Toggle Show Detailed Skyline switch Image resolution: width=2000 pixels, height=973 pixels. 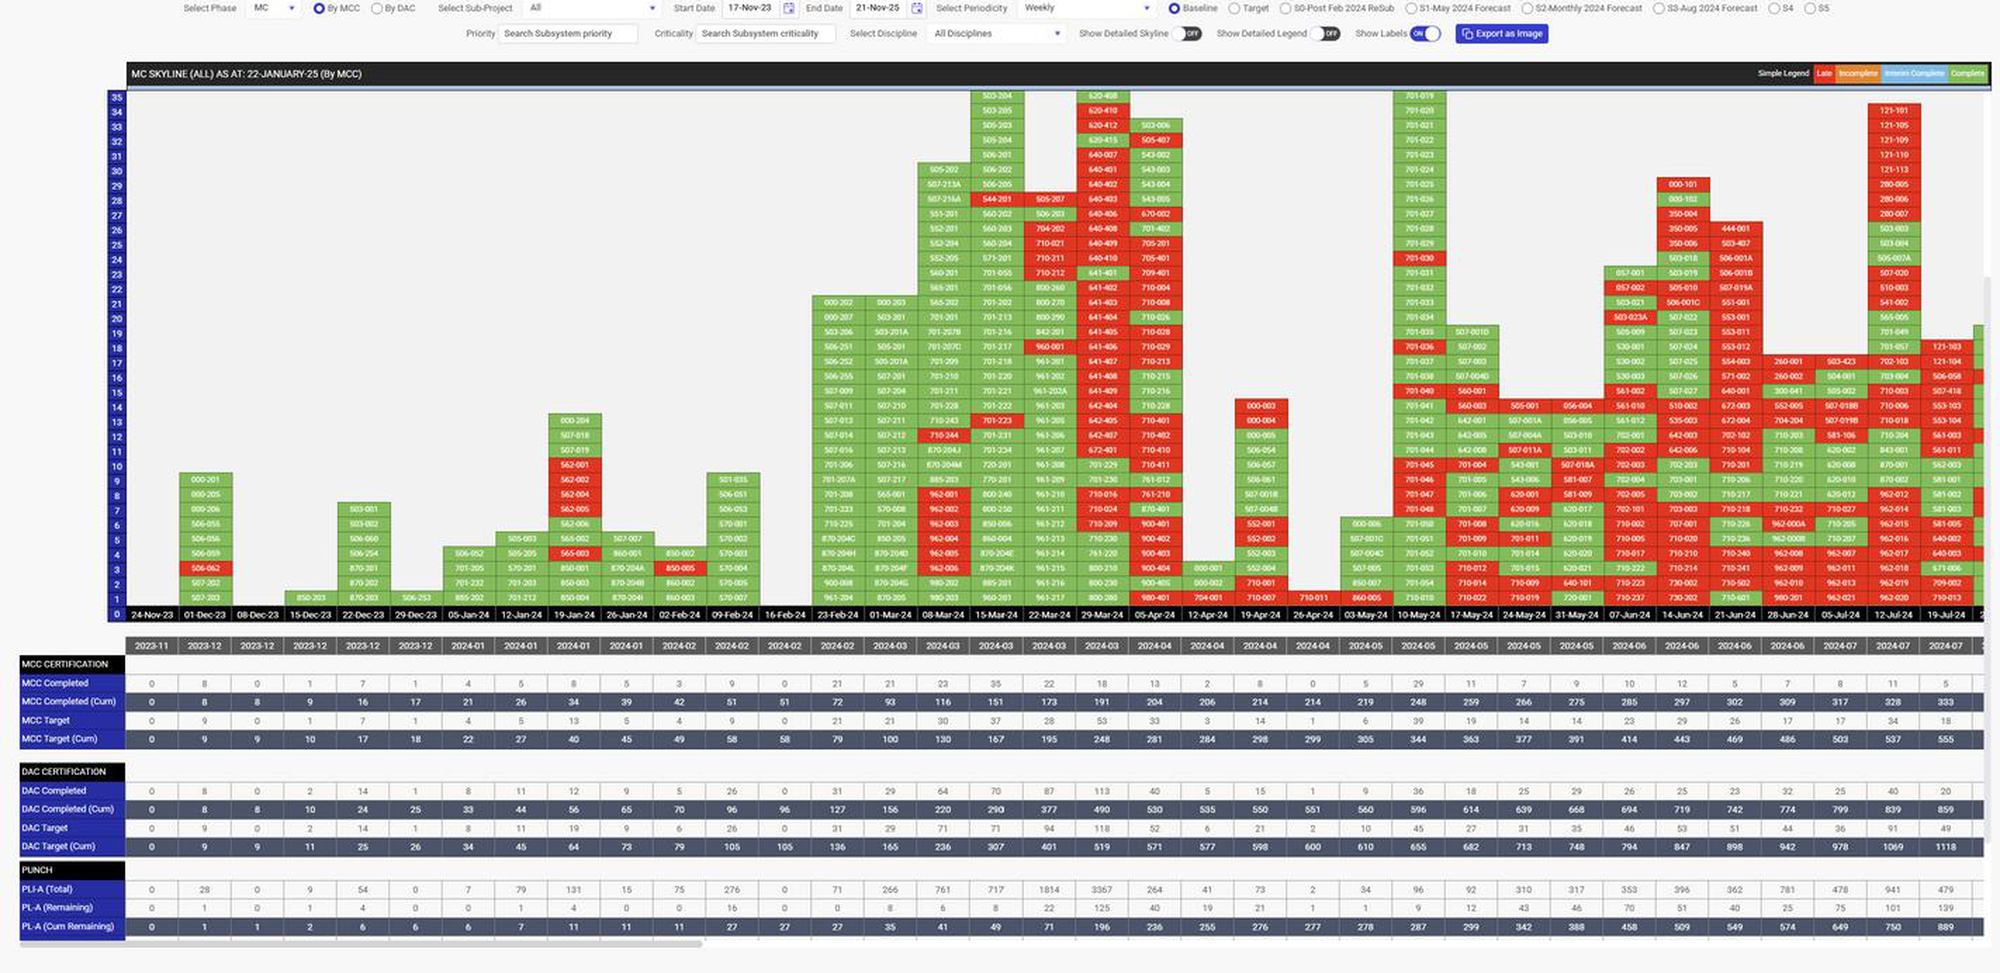pos(1187,34)
